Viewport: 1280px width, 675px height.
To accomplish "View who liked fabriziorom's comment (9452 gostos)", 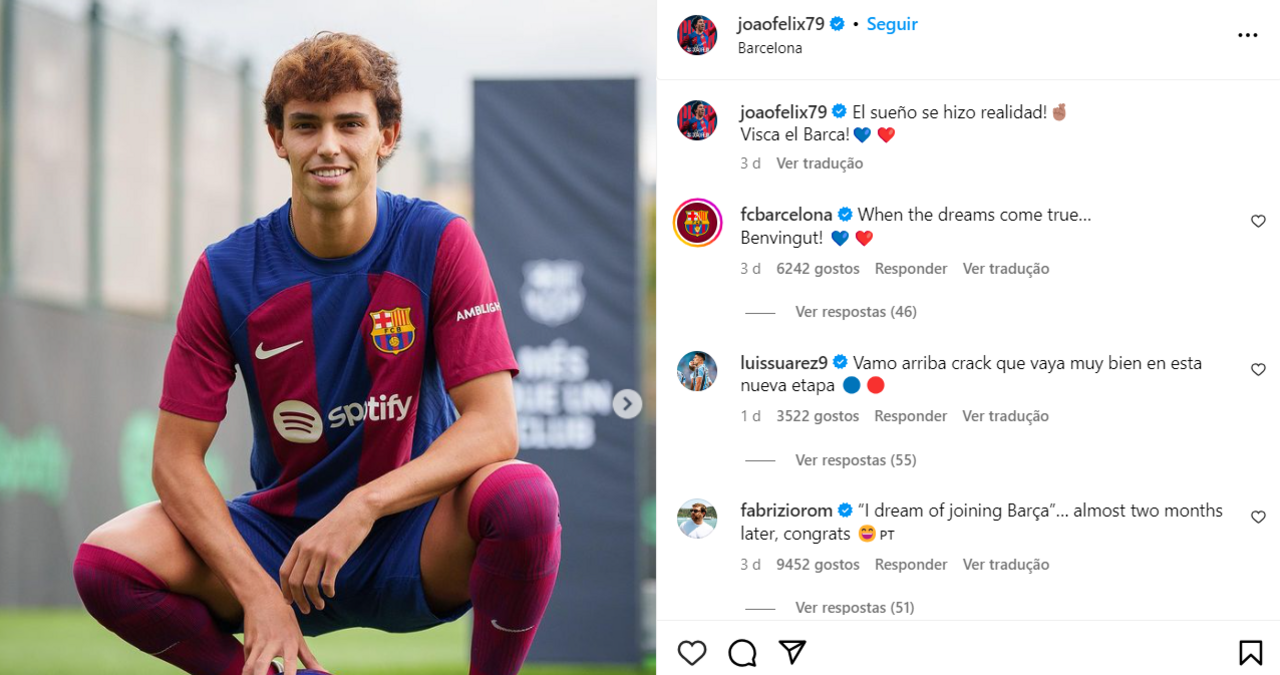I will [x=817, y=564].
